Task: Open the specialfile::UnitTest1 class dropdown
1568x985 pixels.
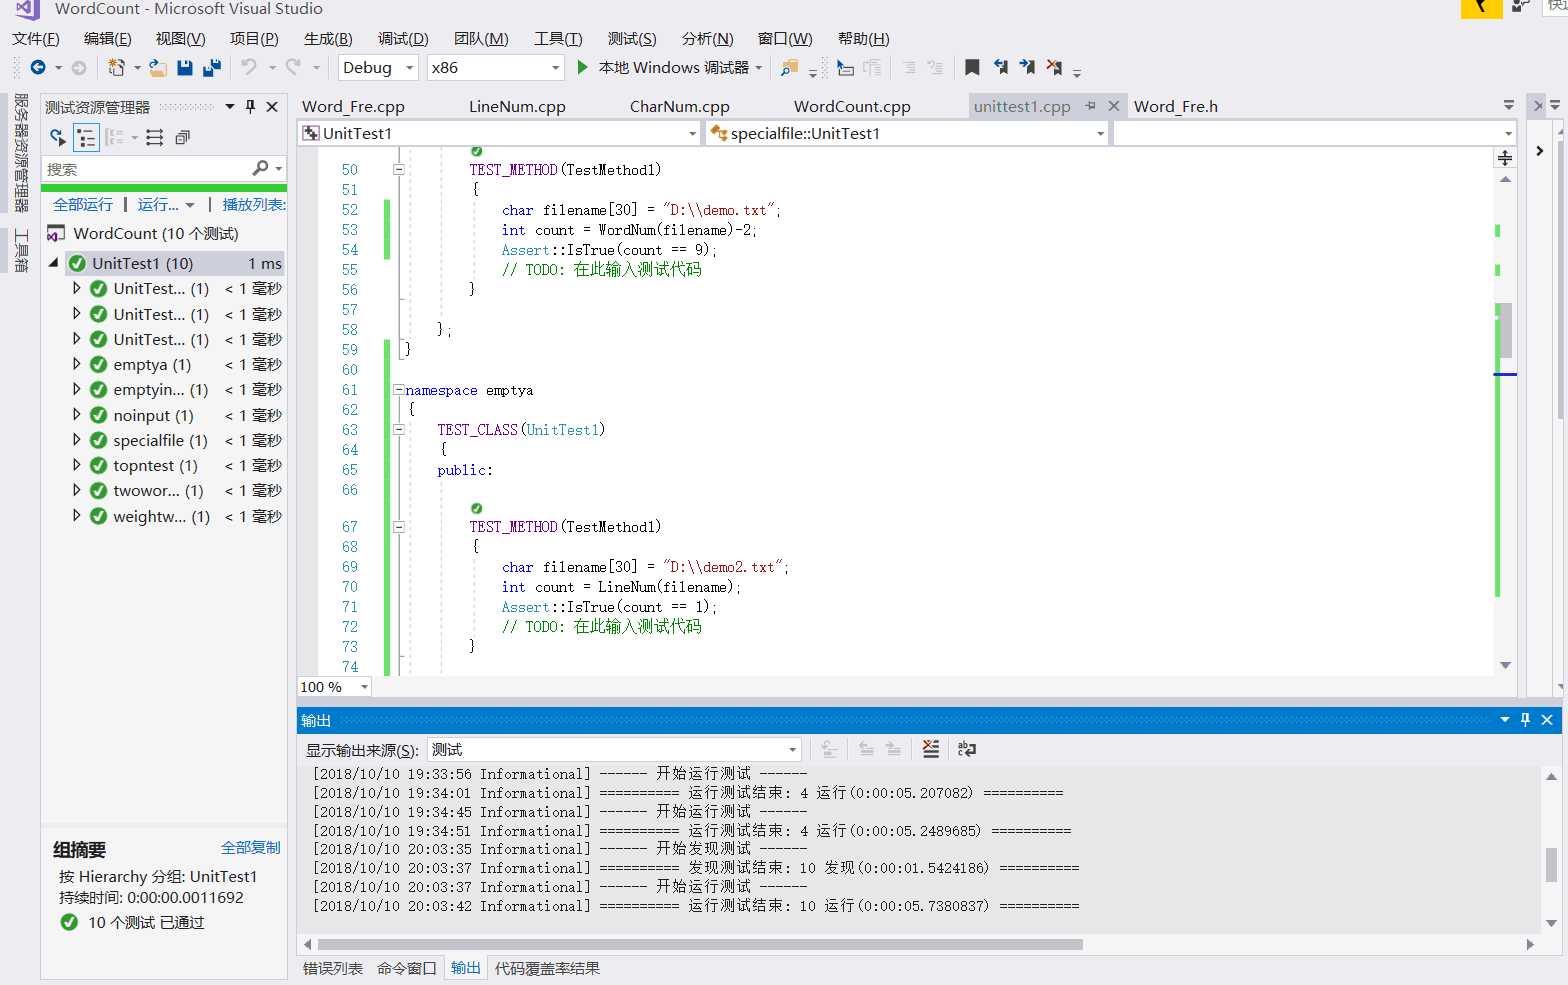Action: (x=1100, y=133)
